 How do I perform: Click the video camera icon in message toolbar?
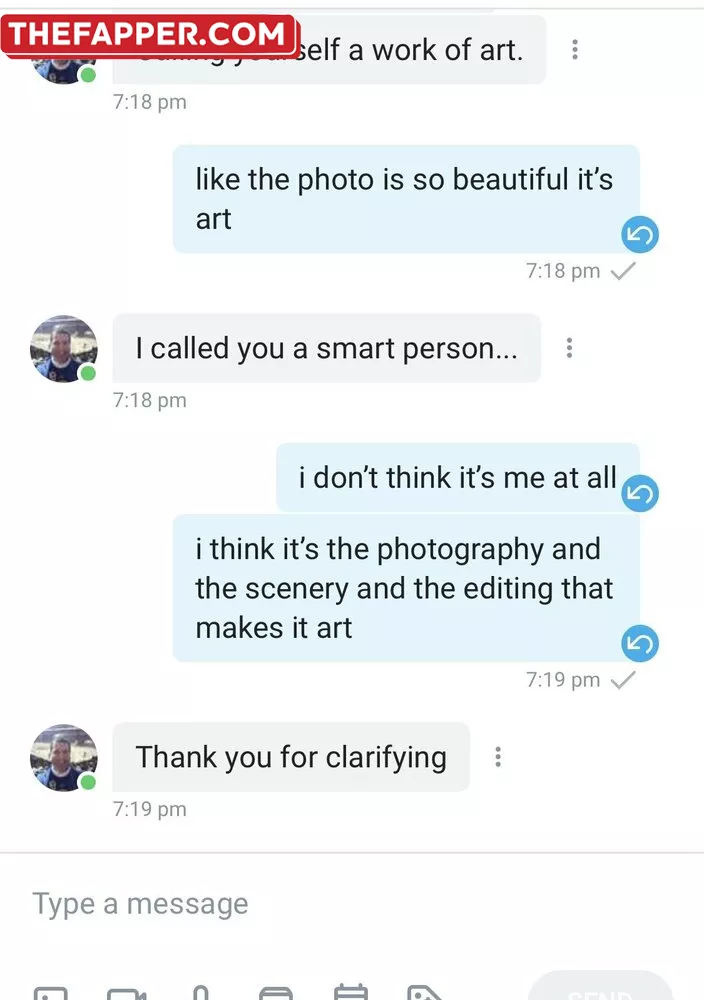click(x=126, y=992)
